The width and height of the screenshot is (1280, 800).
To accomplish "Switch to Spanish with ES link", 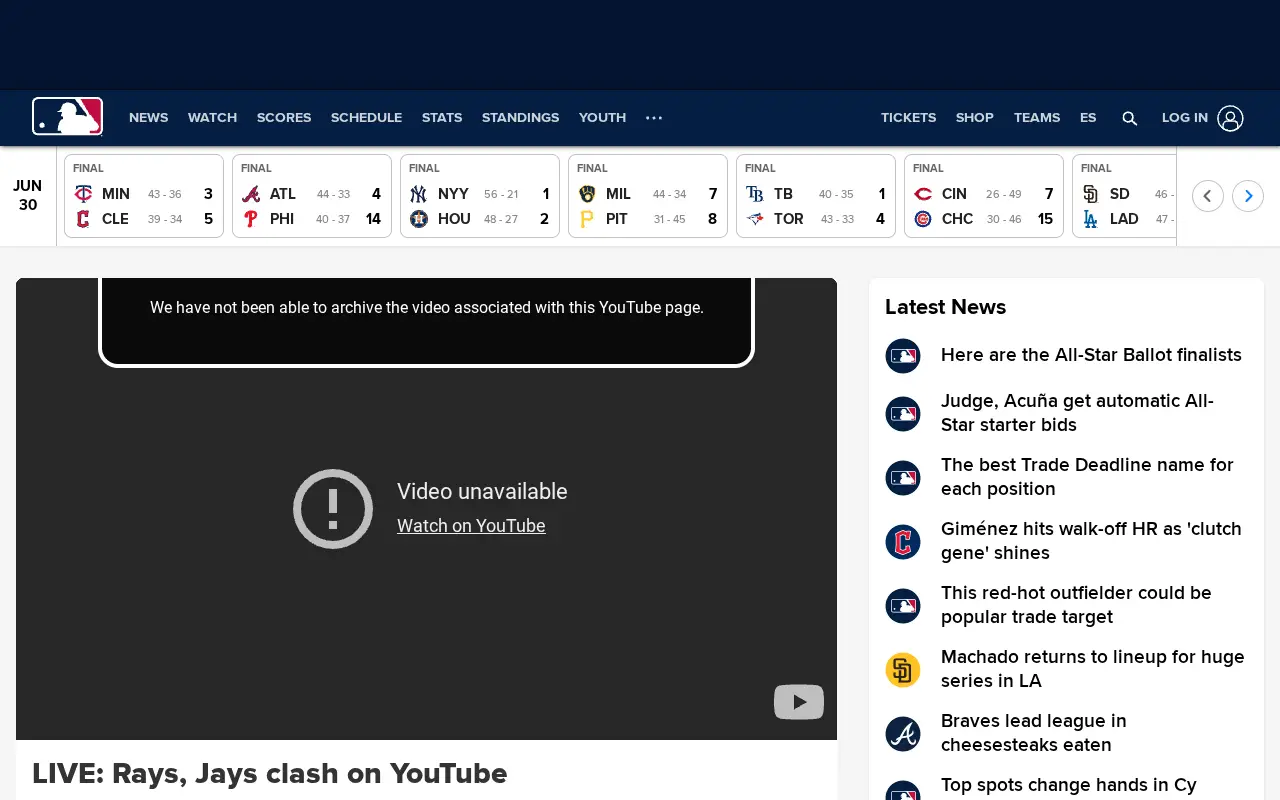I will [1088, 118].
